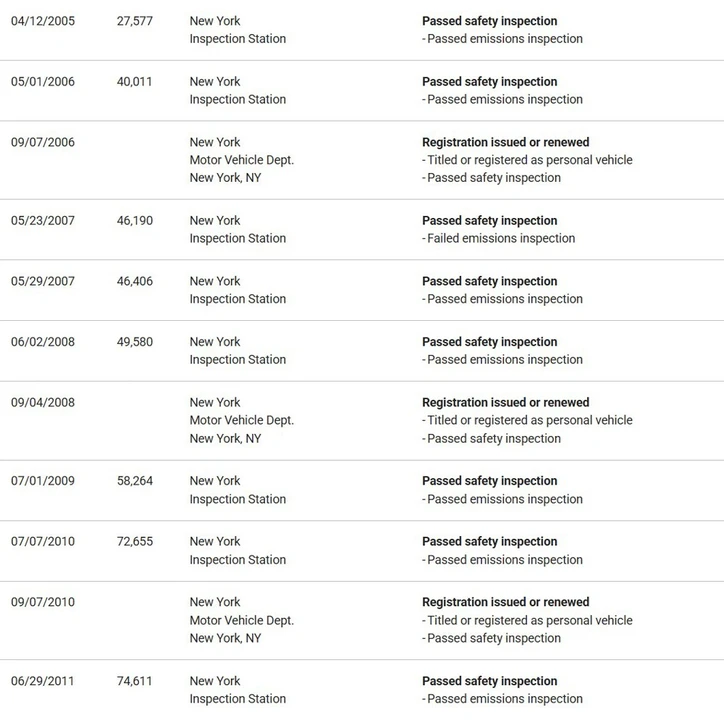Click the 09/07/2006 Registration issued or renewed heading

coord(506,142)
